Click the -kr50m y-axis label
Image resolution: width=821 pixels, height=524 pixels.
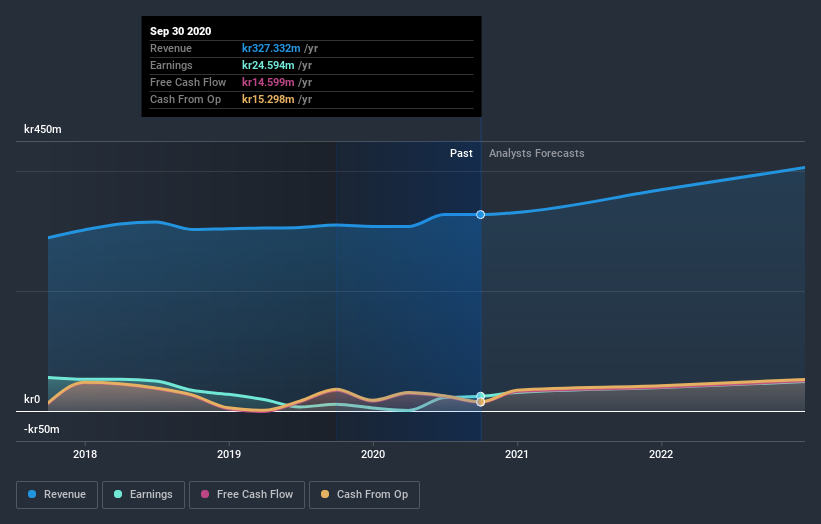tap(41, 429)
